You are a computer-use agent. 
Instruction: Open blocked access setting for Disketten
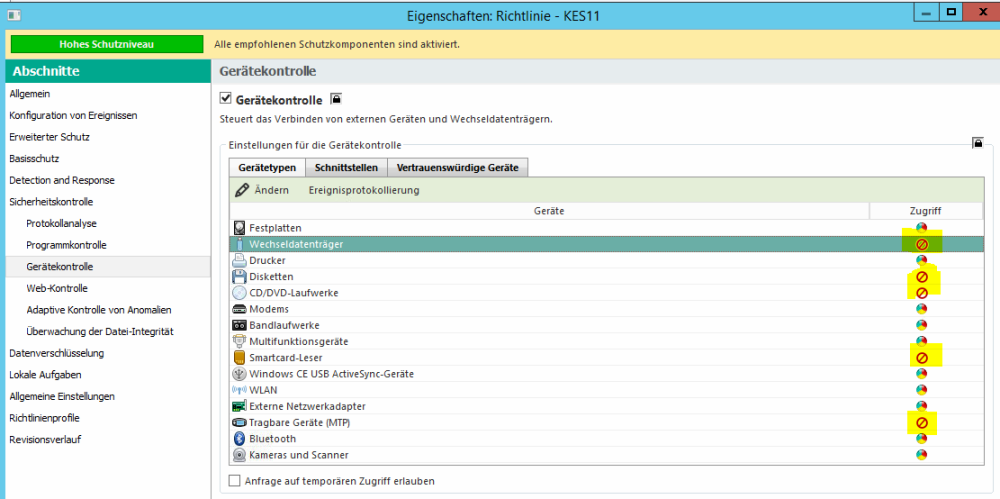(x=921, y=277)
